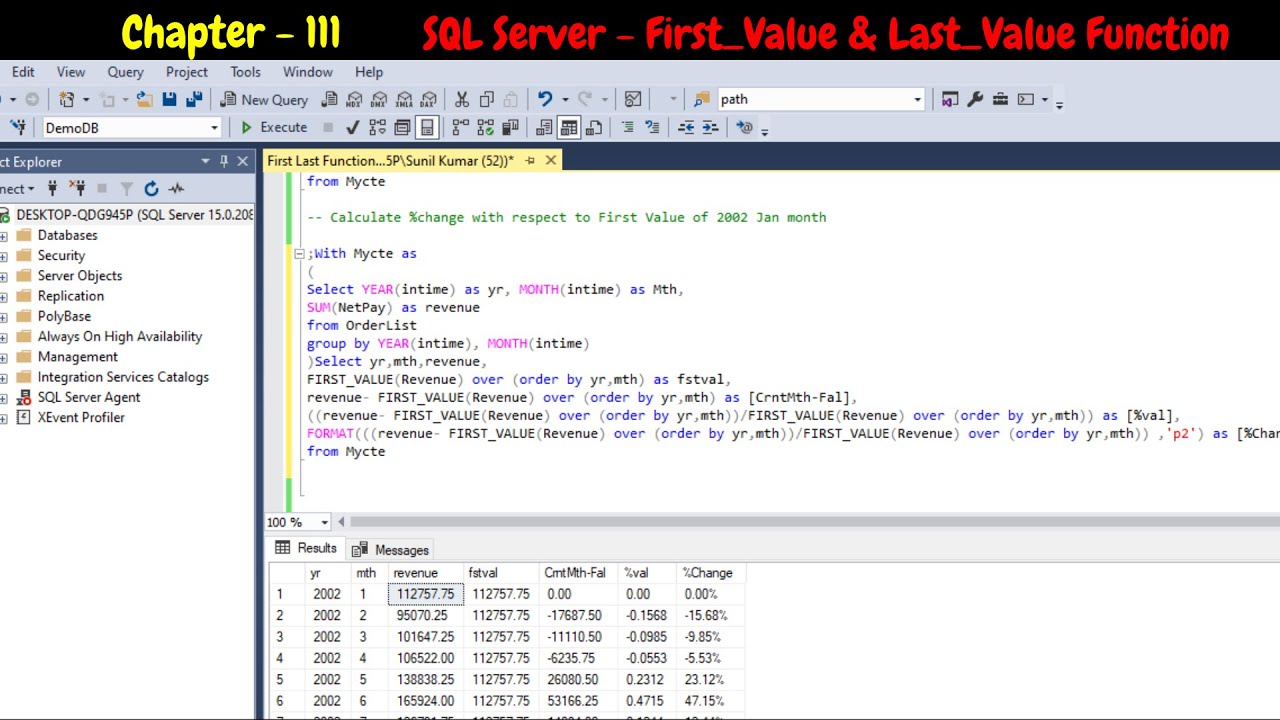Viewport: 1280px width, 720px height.
Task: Click the Change Connection icon
Action: [x=18, y=127]
